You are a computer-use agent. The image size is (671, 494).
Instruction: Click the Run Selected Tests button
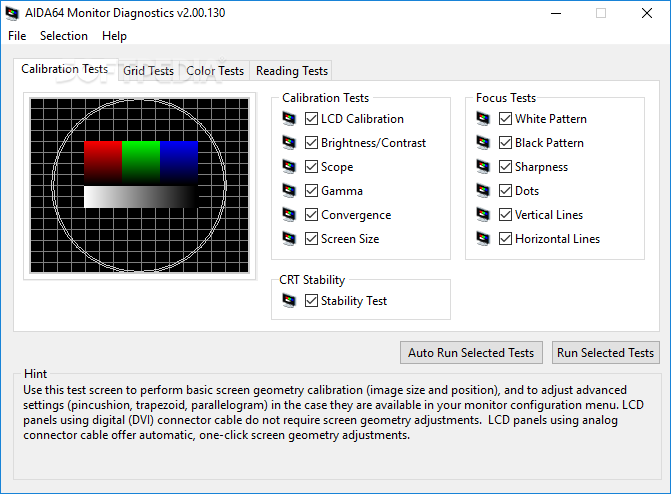[606, 353]
